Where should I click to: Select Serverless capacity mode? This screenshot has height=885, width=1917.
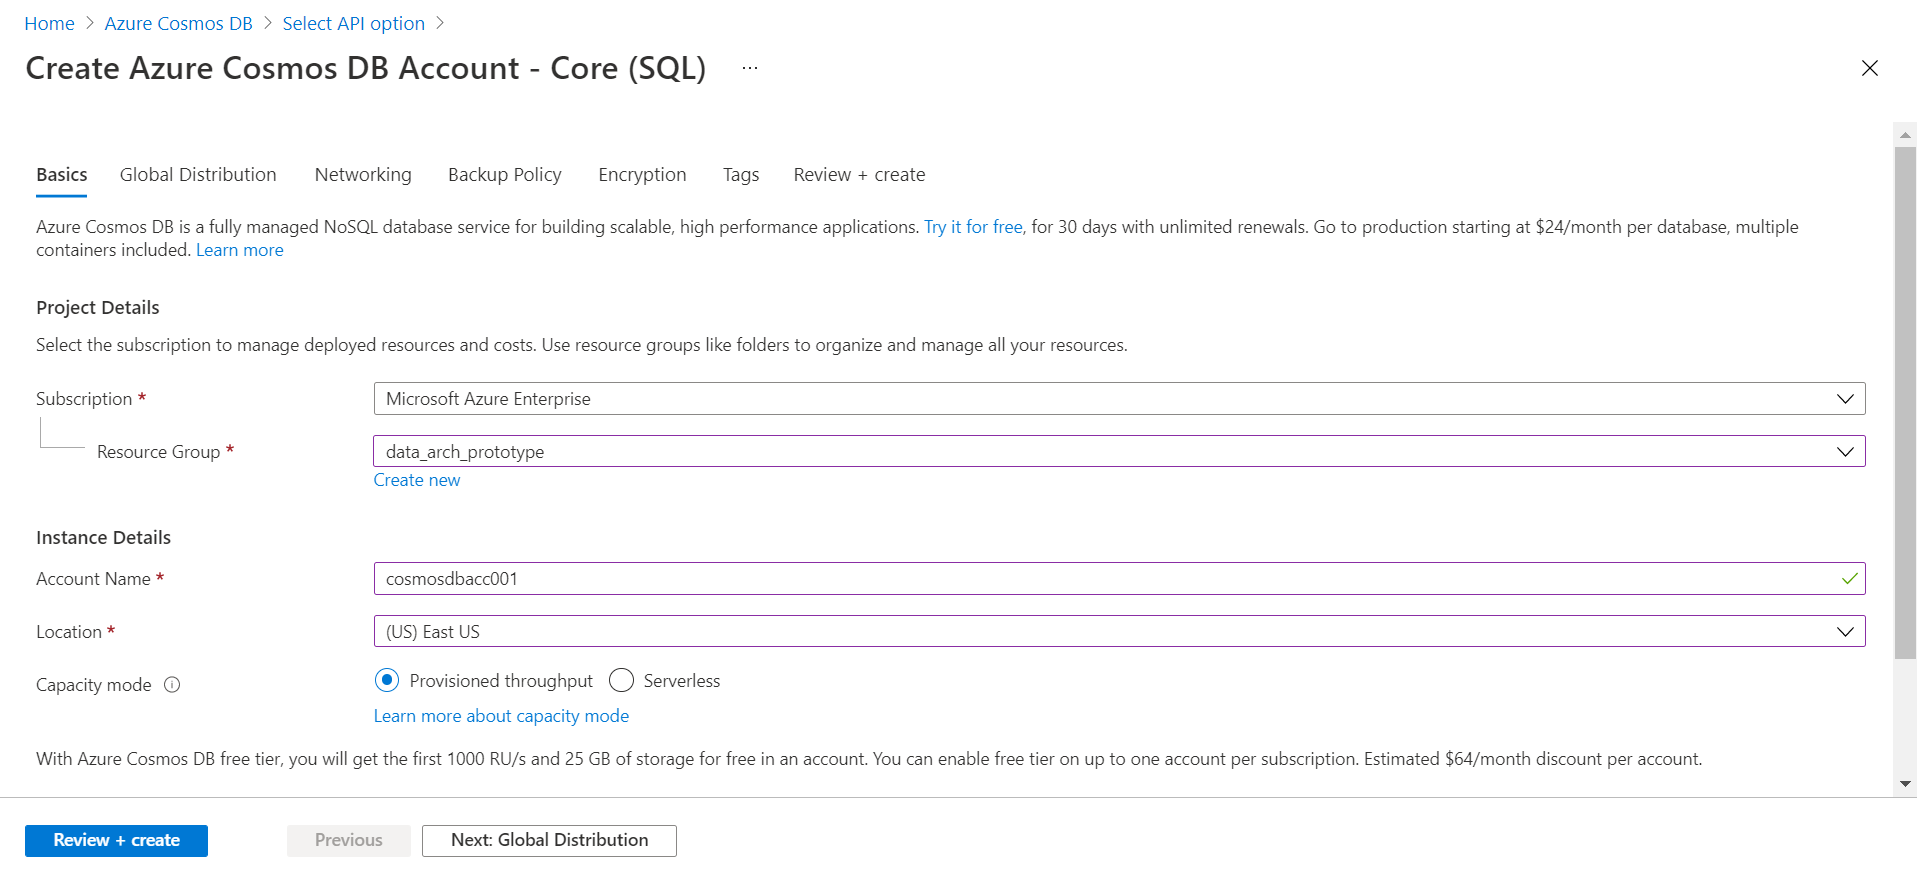(x=621, y=681)
